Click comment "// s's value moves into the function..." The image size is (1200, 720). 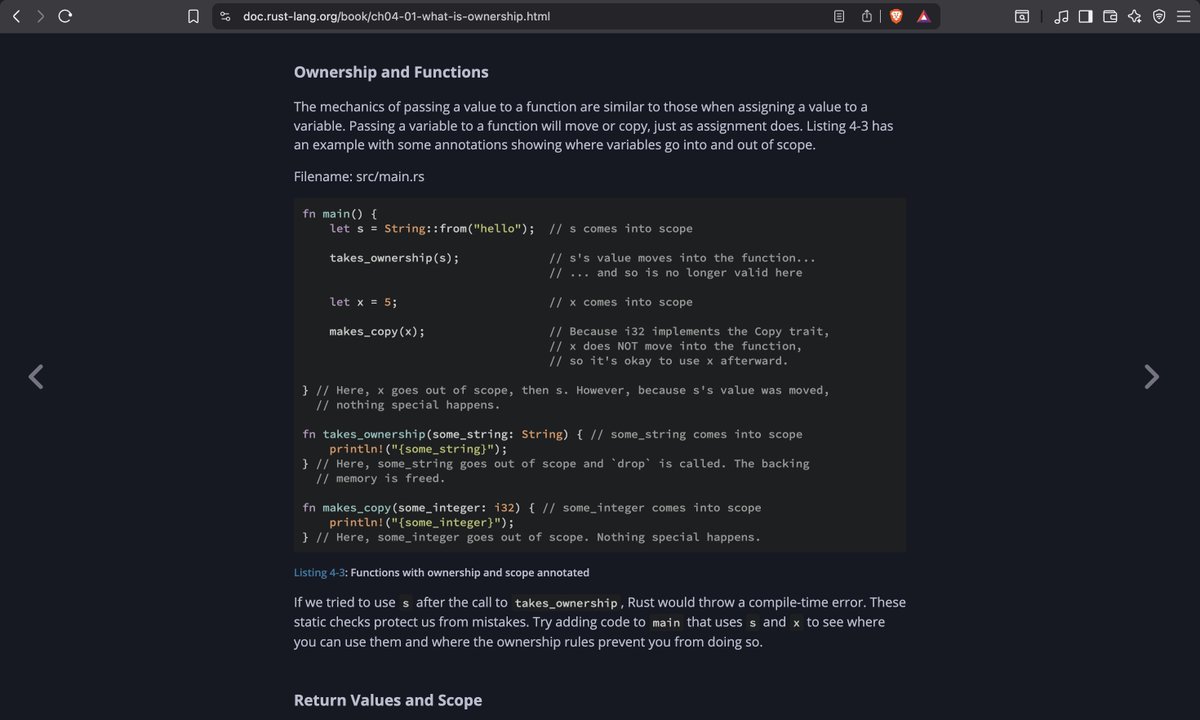pos(683,258)
